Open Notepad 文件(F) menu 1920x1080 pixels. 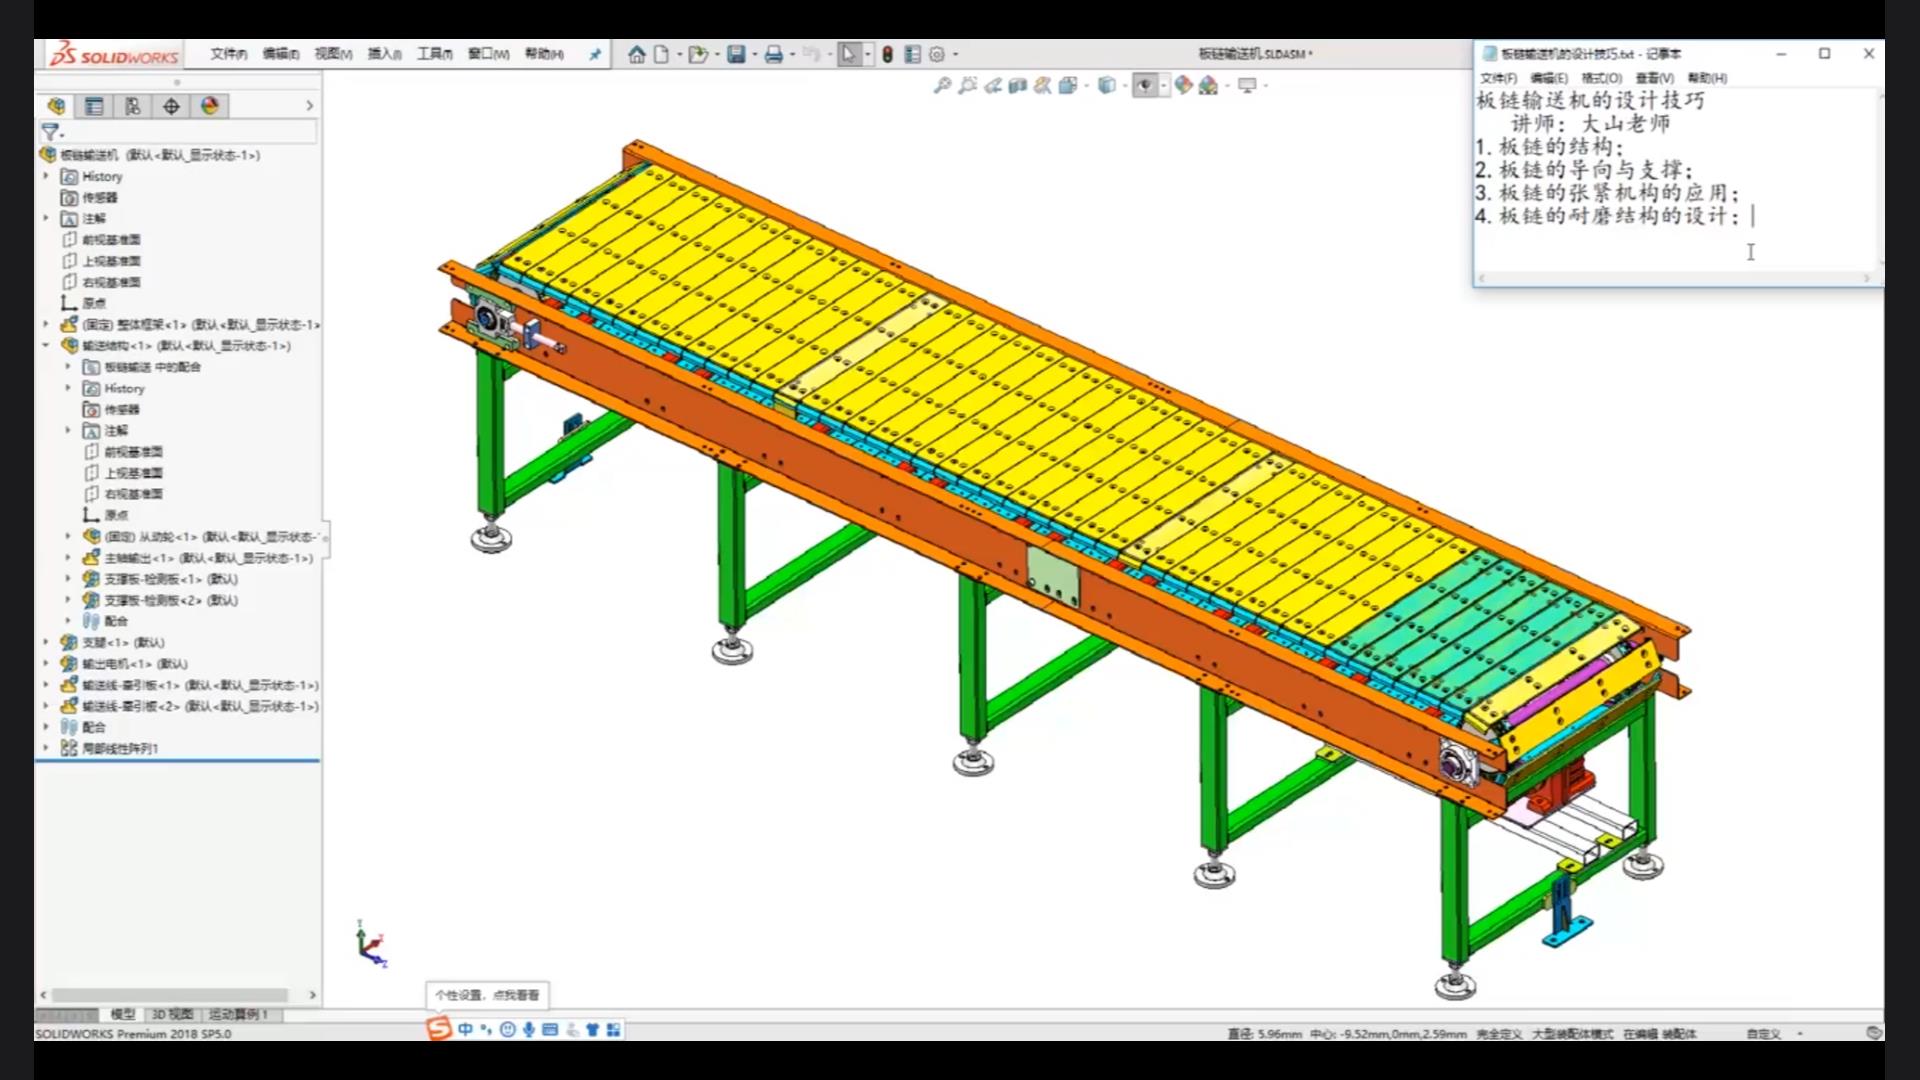click(x=1498, y=78)
